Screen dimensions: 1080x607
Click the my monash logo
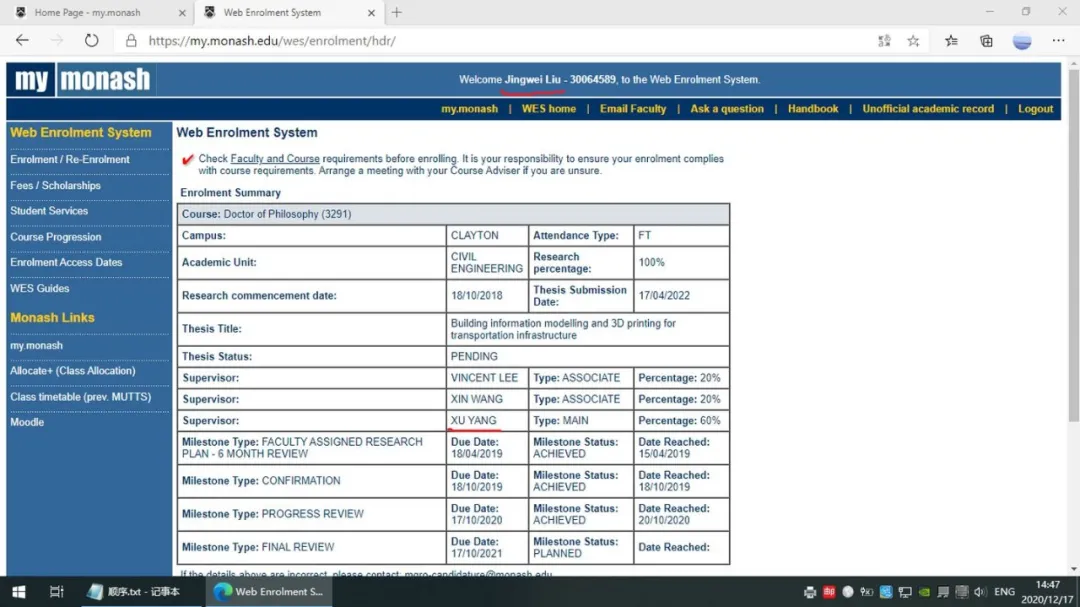tap(82, 80)
